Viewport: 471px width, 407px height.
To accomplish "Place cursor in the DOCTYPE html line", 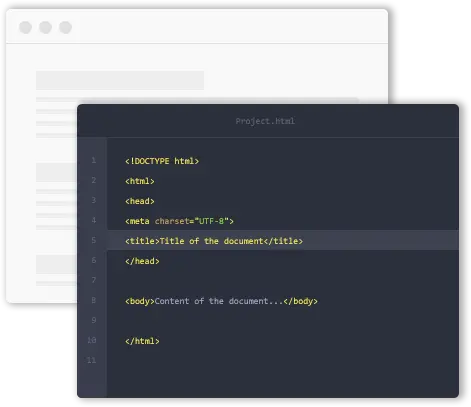I will point(162,161).
